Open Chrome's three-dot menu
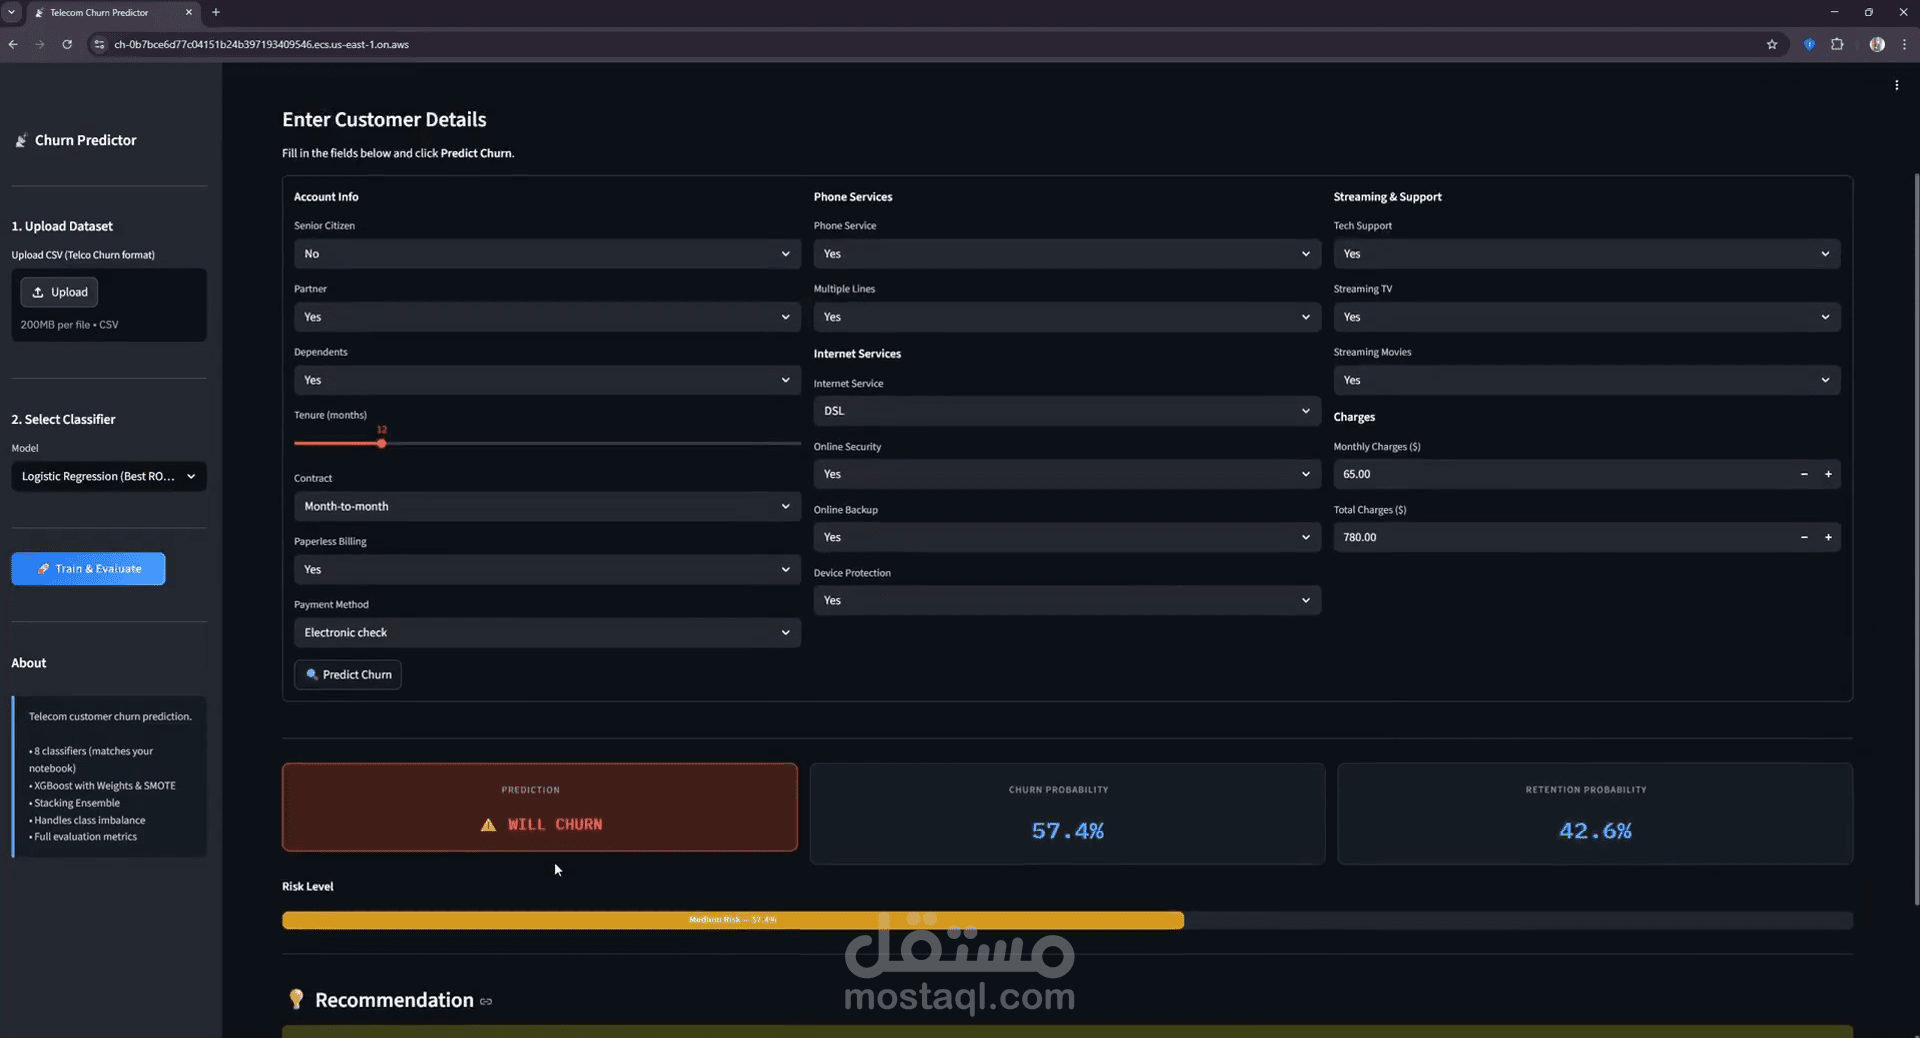Screen dimensions: 1920x1038 point(1904,44)
